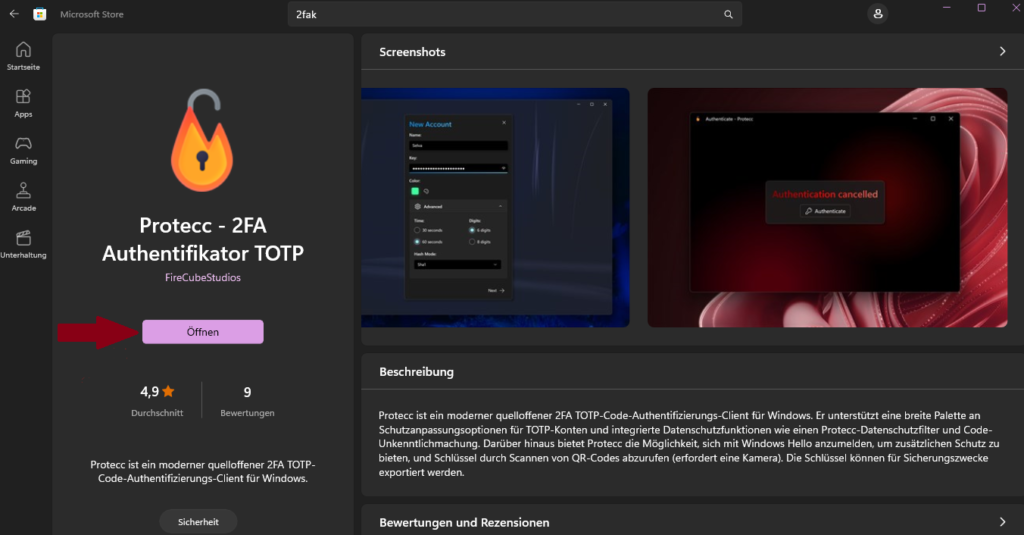Open the Gaming section in sidebar
The width and height of the screenshot is (1024, 535).
pyautogui.click(x=24, y=150)
